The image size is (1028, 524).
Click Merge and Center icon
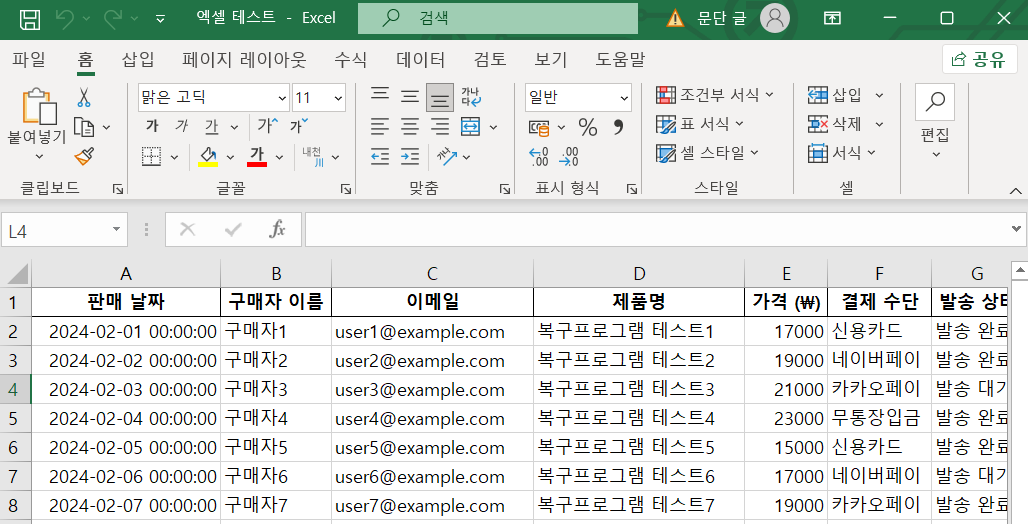[x=471, y=127]
